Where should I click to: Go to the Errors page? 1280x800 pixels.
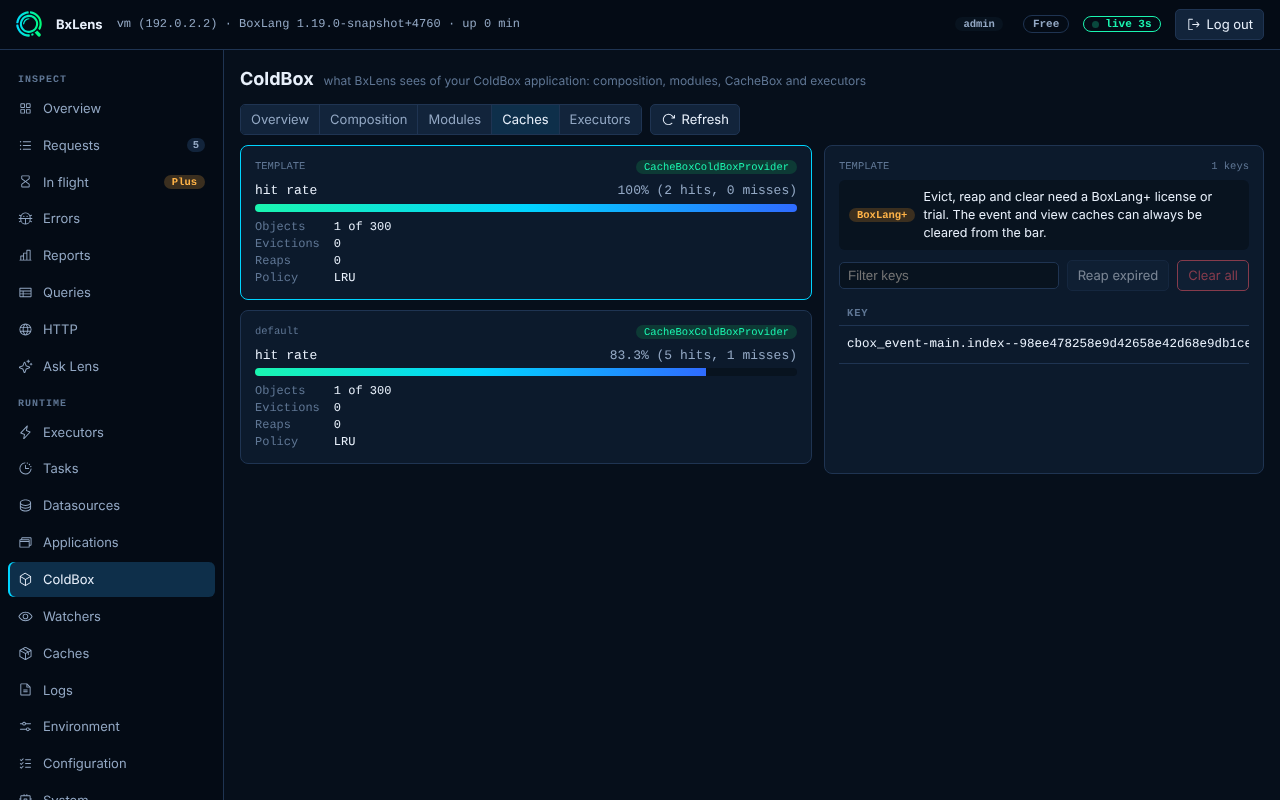click(111, 218)
